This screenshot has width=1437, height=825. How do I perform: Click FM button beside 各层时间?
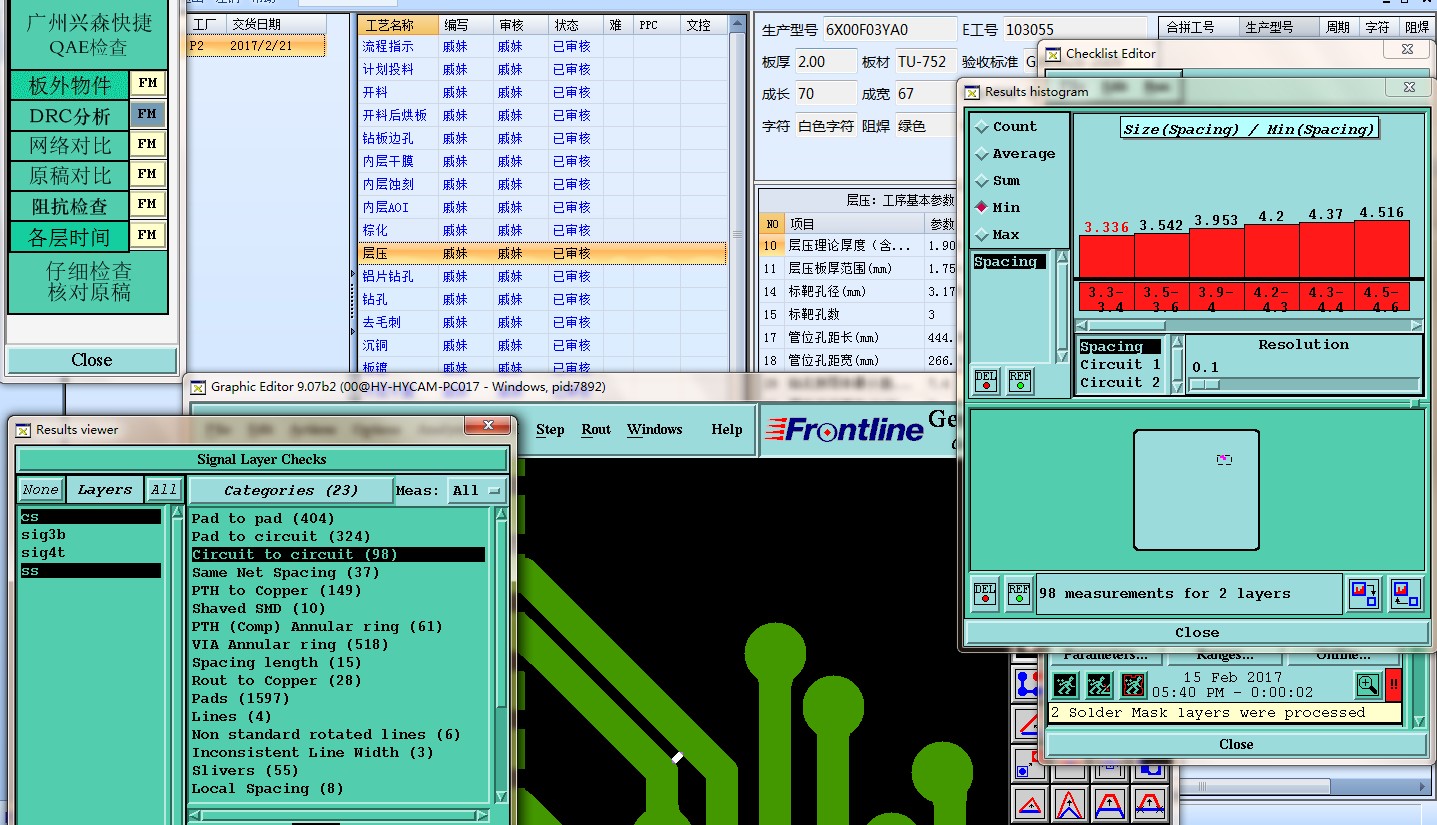[147, 235]
